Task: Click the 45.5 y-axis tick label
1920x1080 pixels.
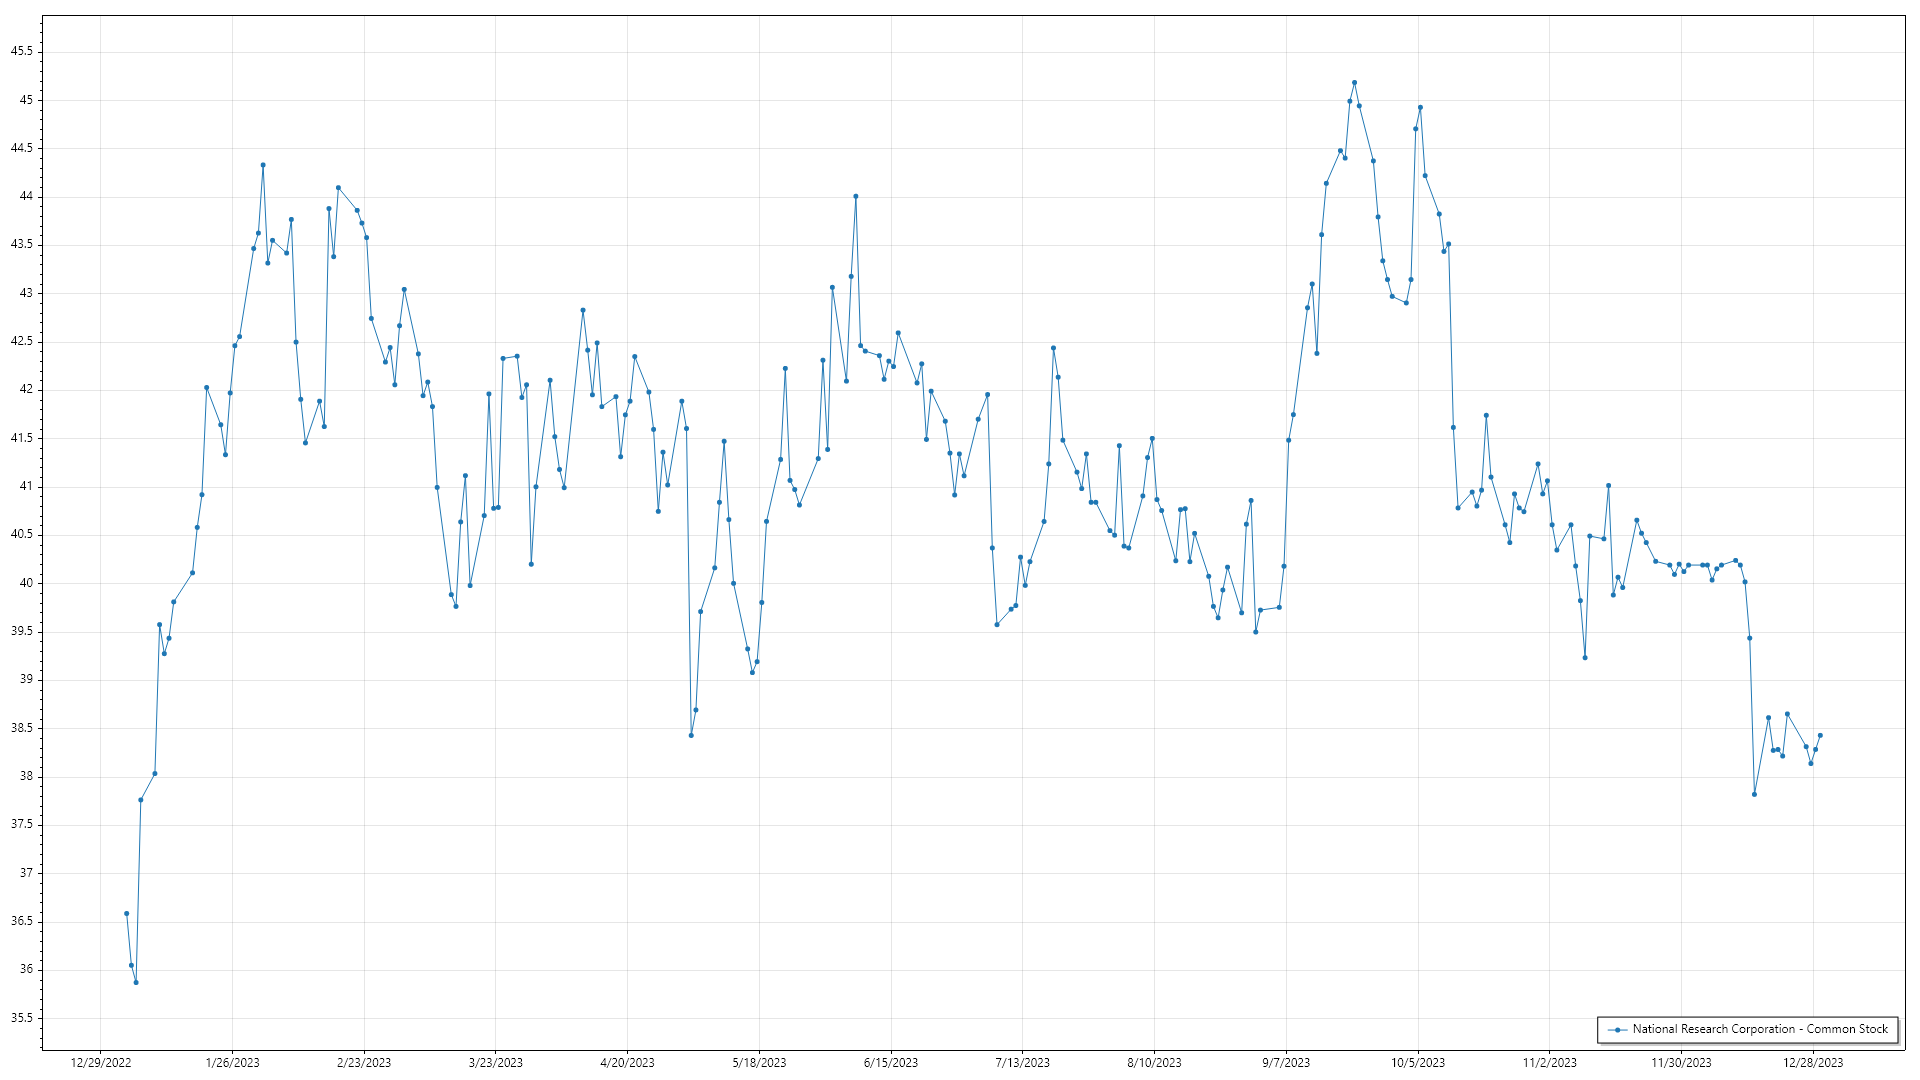Action: pos(22,52)
